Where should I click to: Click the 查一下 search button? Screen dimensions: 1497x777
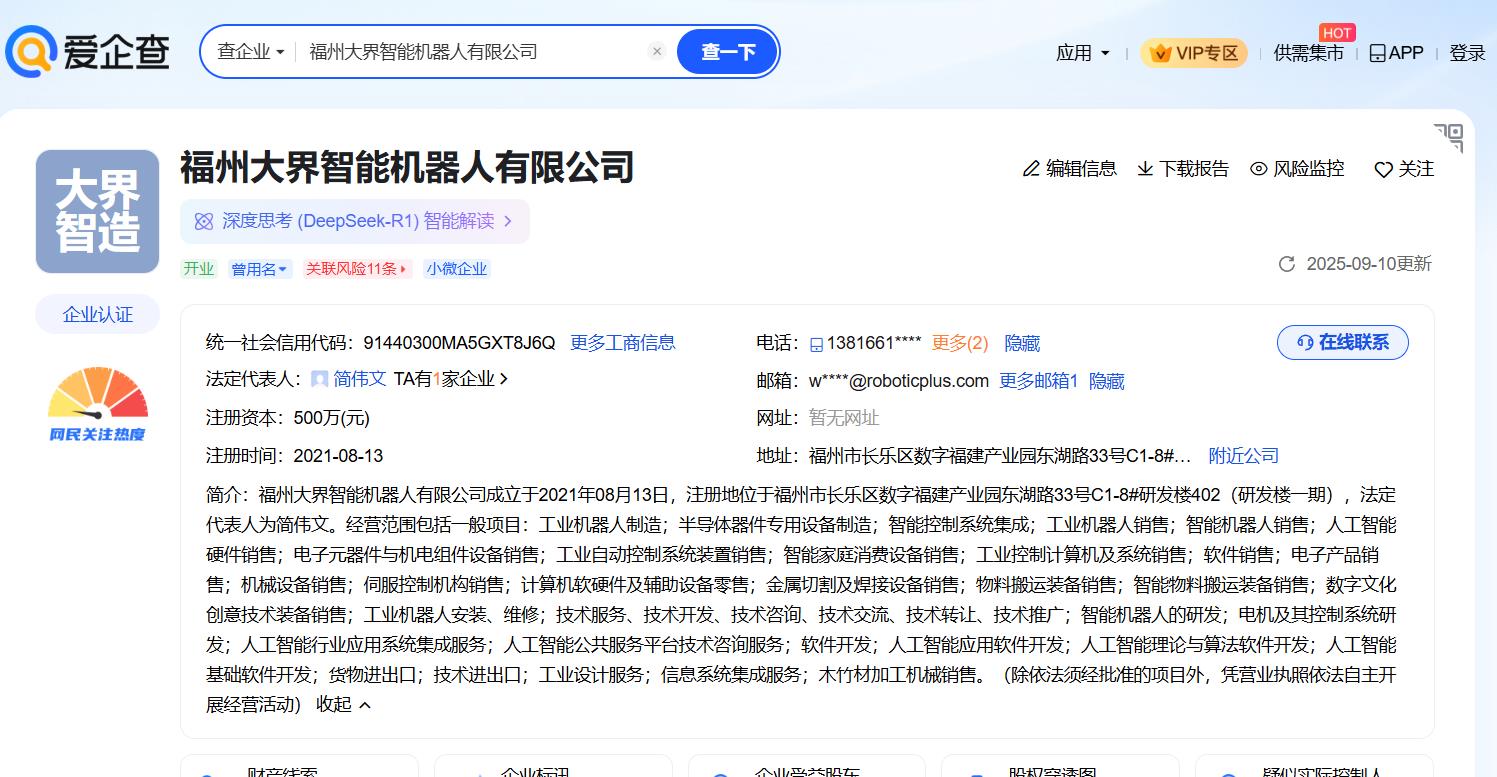point(727,52)
